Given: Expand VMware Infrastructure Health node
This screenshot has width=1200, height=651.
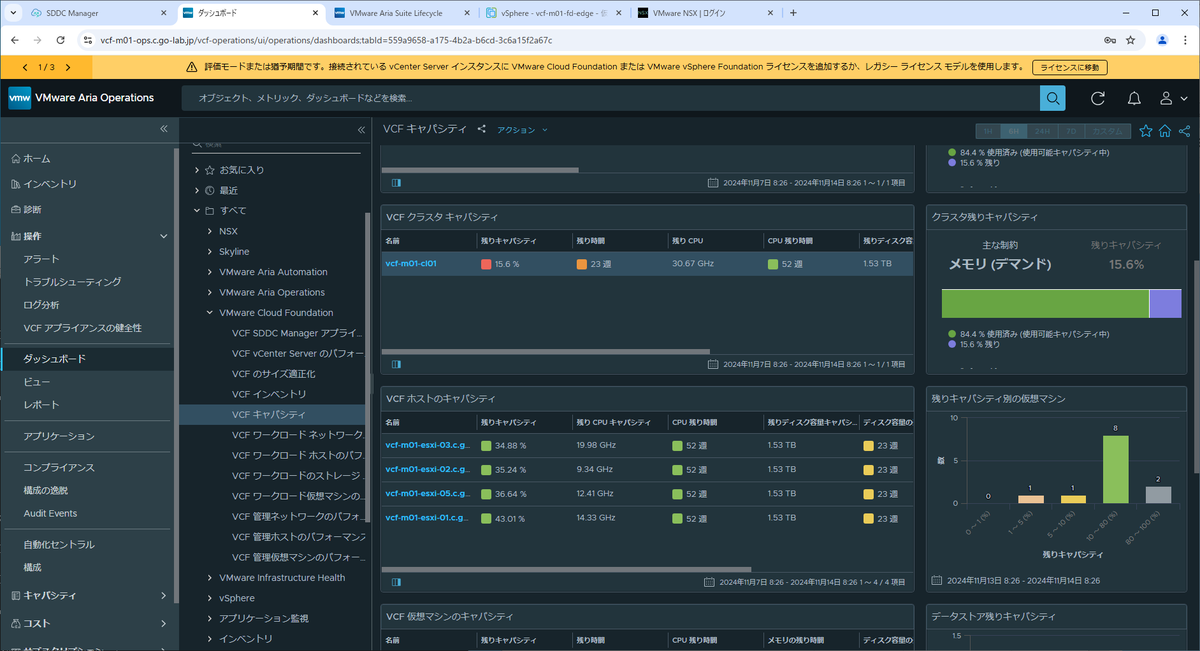Looking at the screenshot, I should tap(209, 577).
